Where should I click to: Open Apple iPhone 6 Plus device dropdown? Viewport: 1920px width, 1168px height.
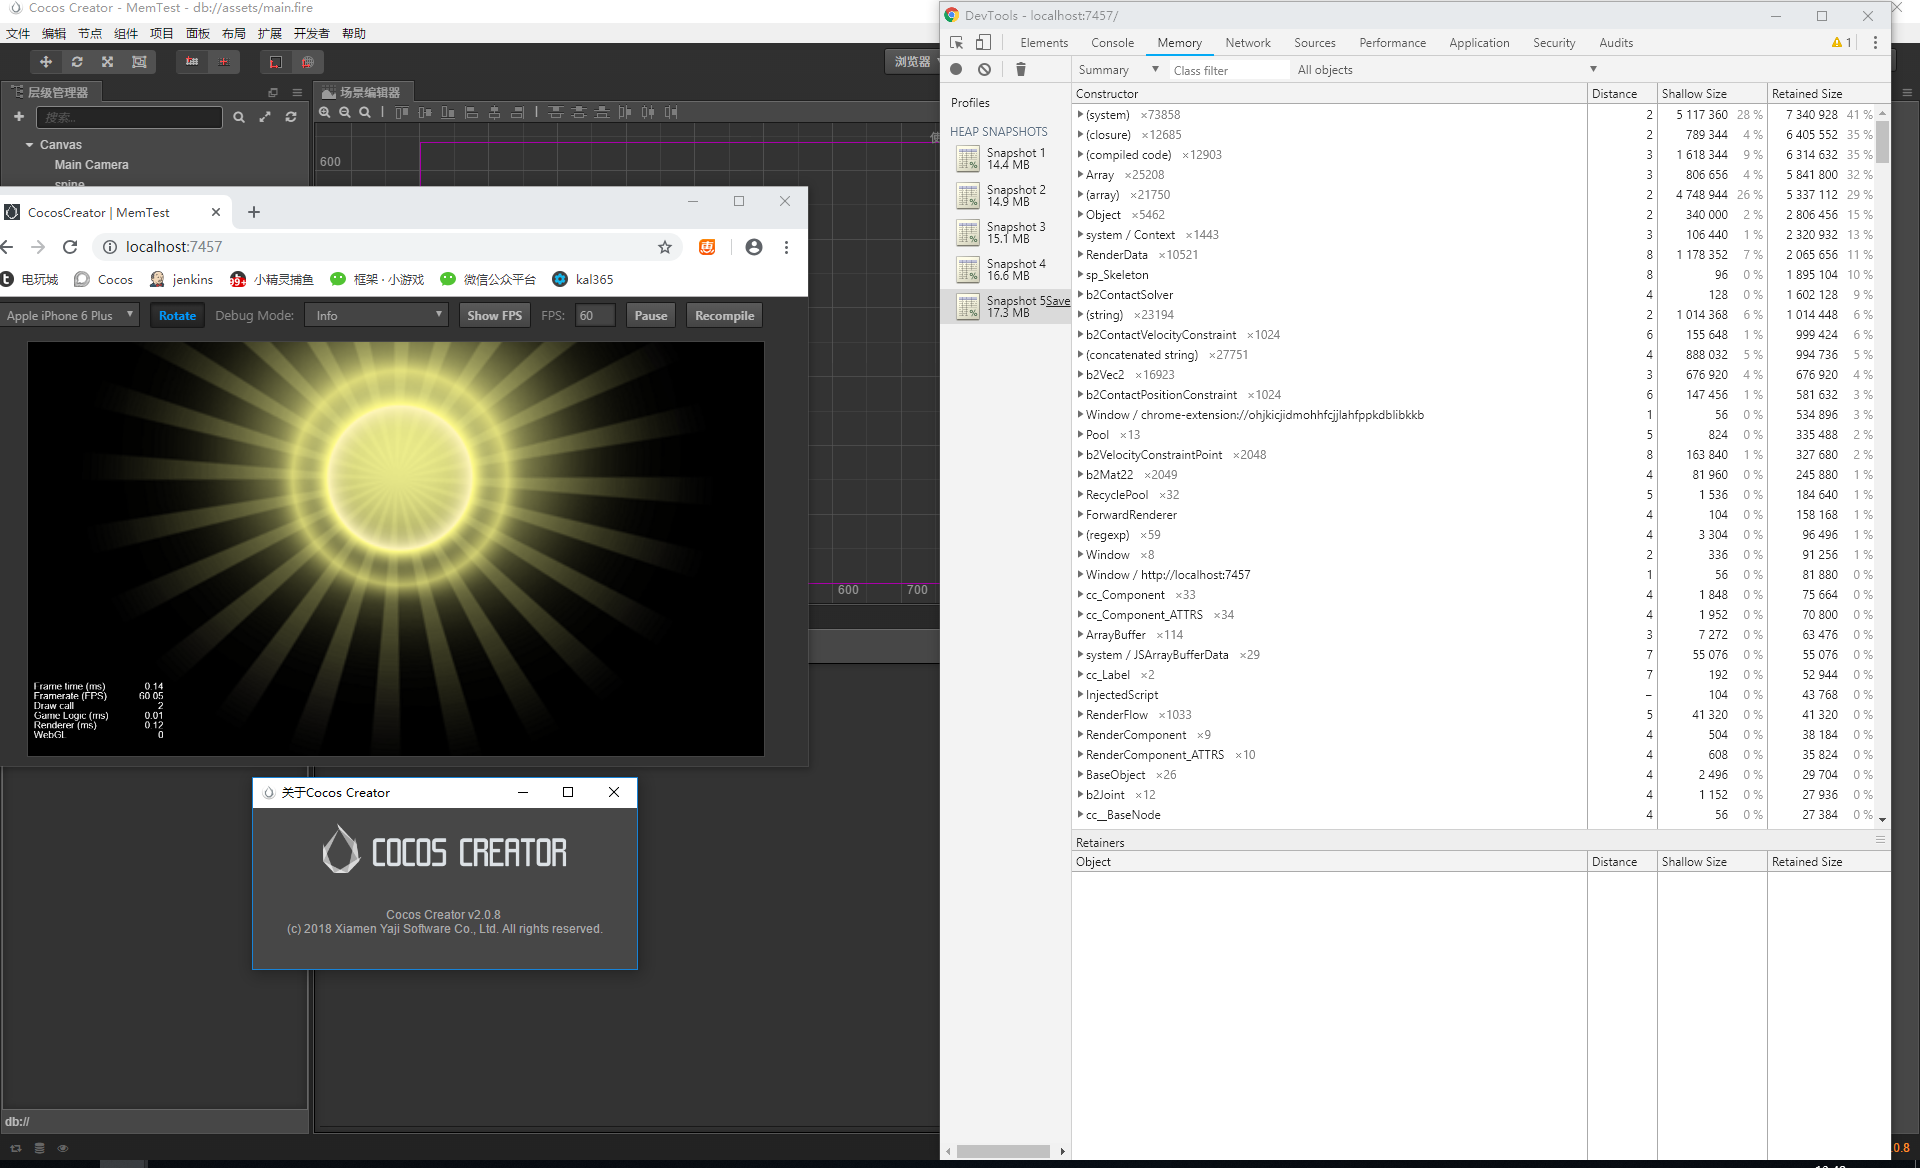[70, 316]
